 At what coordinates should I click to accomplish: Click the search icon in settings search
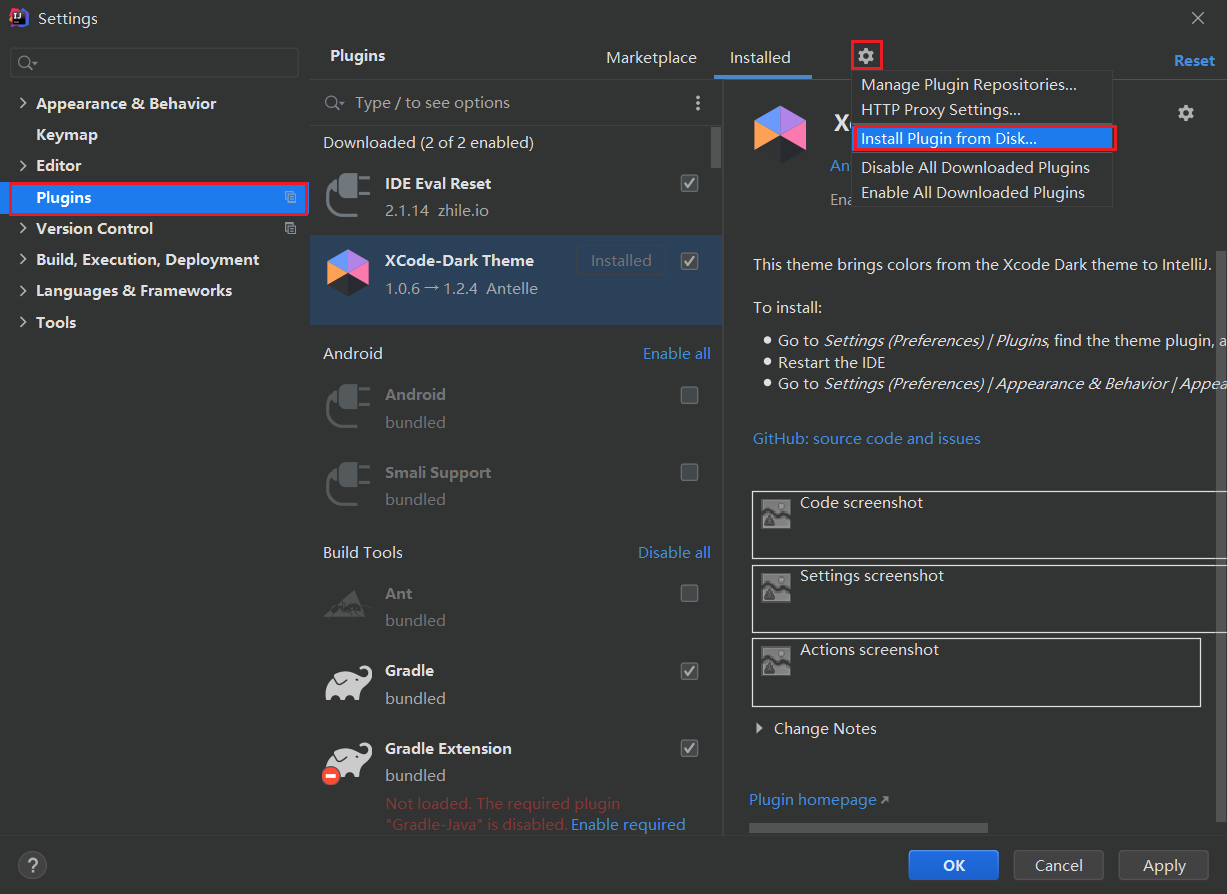26,63
